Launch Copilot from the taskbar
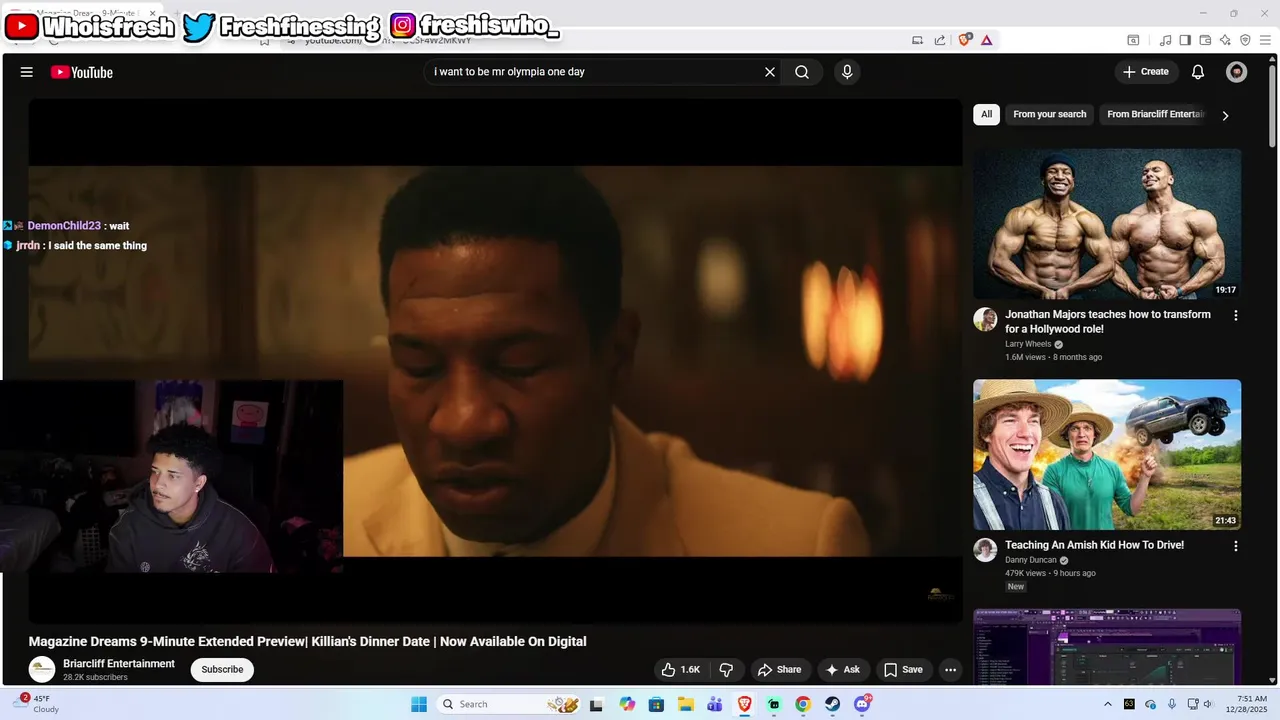 point(627,704)
